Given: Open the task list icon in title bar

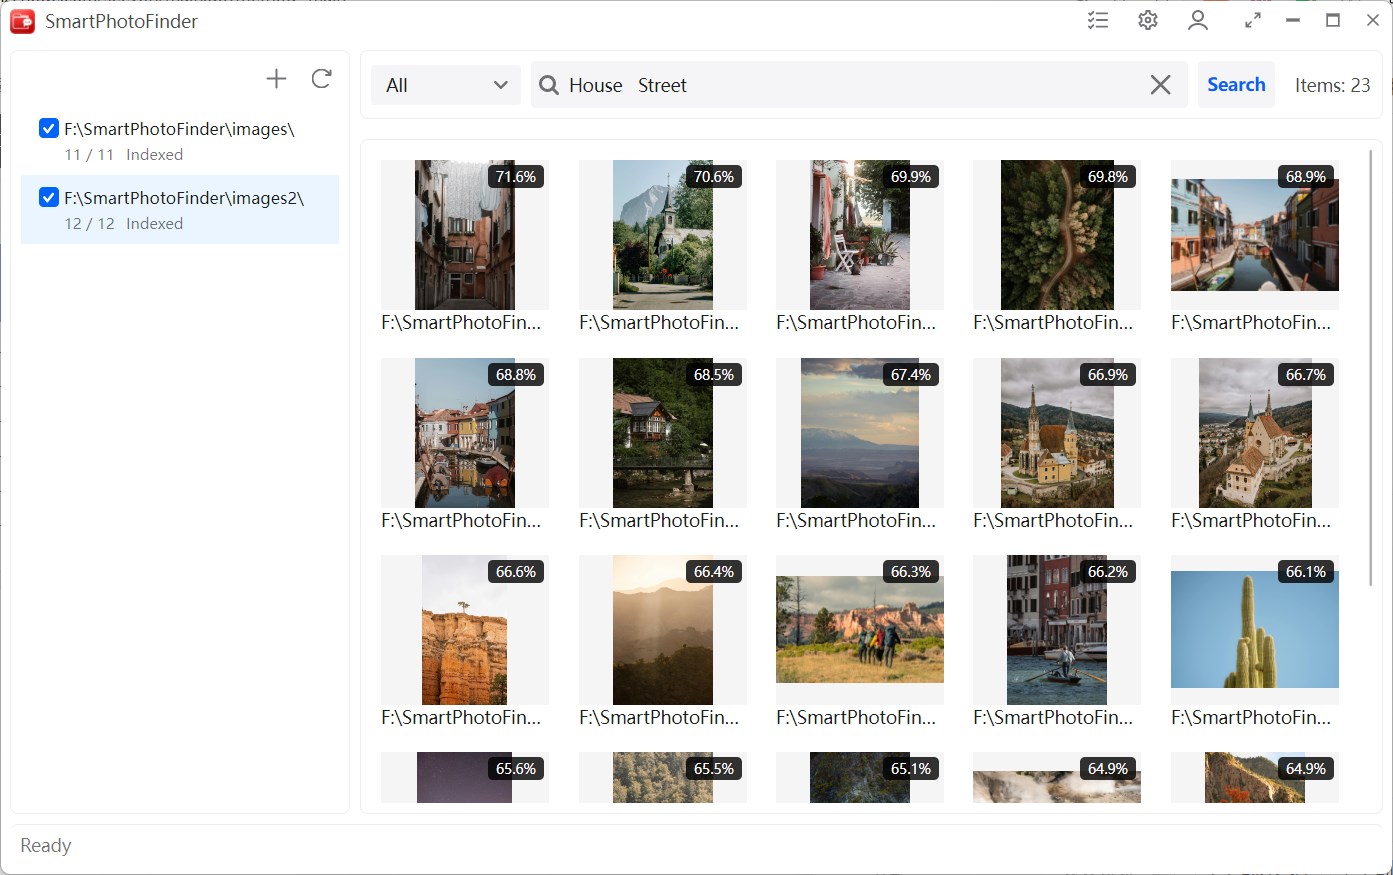Looking at the screenshot, I should click(x=1098, y=20).
